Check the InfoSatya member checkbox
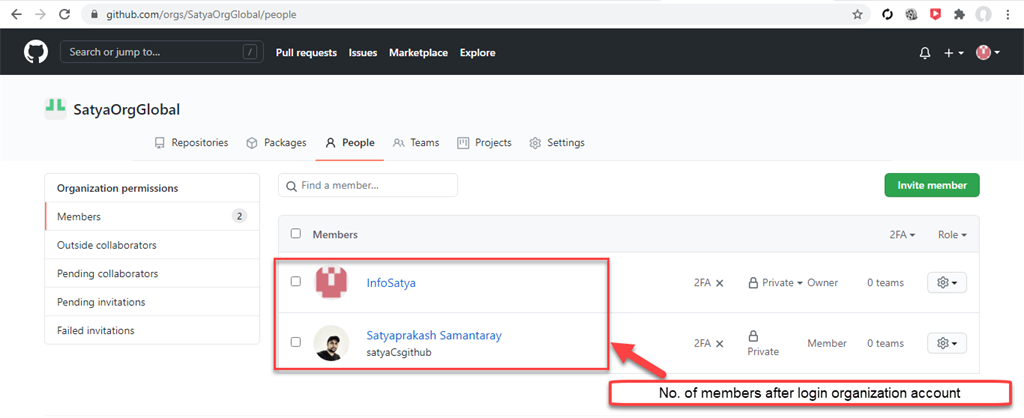Image resolution: width=1024 pixels, height=418 pixels. [296, 281]
